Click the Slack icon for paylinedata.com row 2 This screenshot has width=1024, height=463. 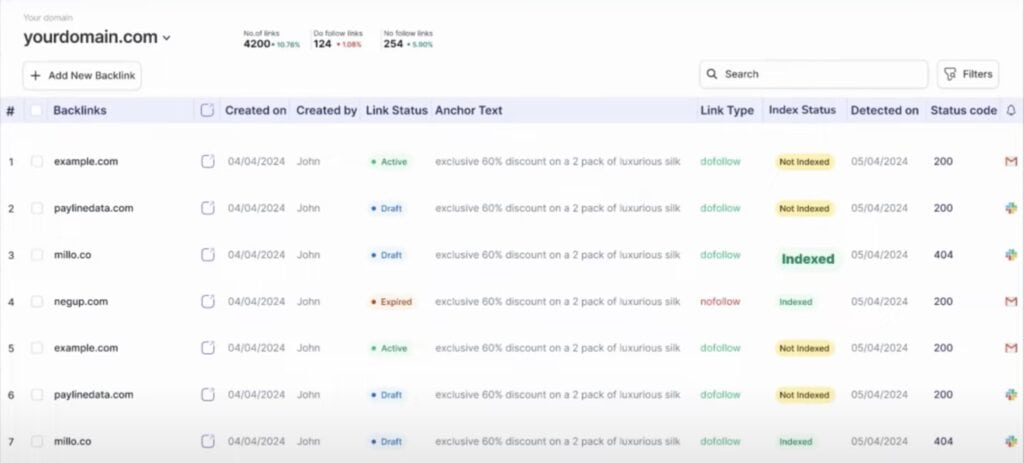click(x=1010, y=208)
